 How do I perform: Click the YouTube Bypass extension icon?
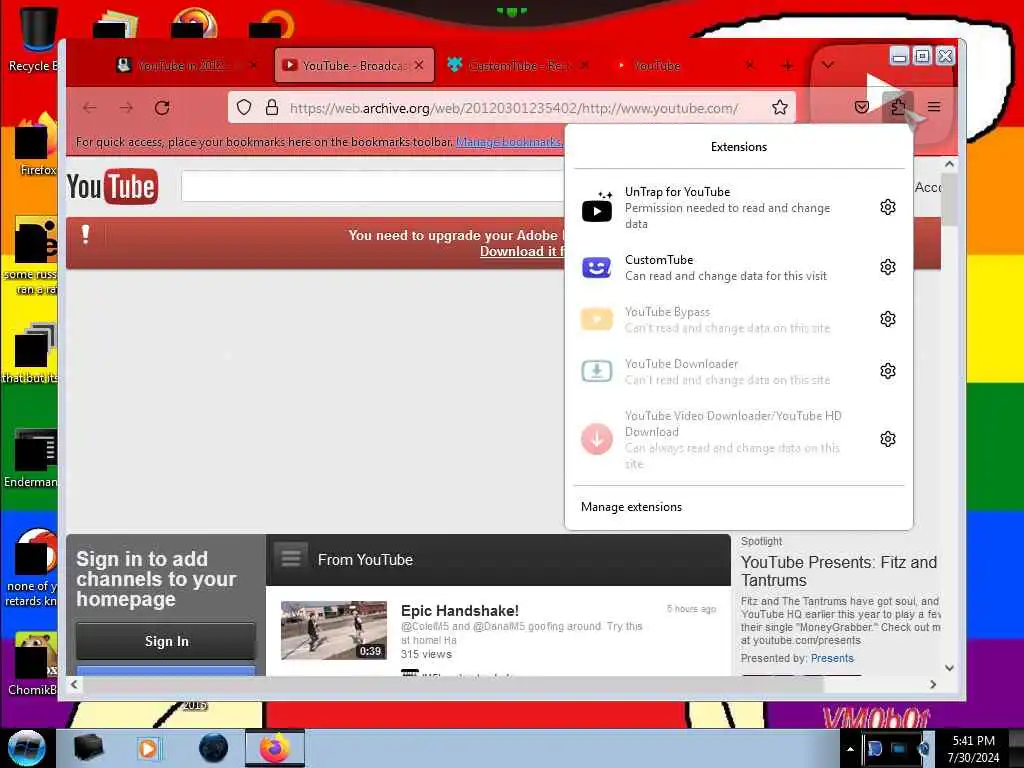pyautogui.click(x=597, y=319)
